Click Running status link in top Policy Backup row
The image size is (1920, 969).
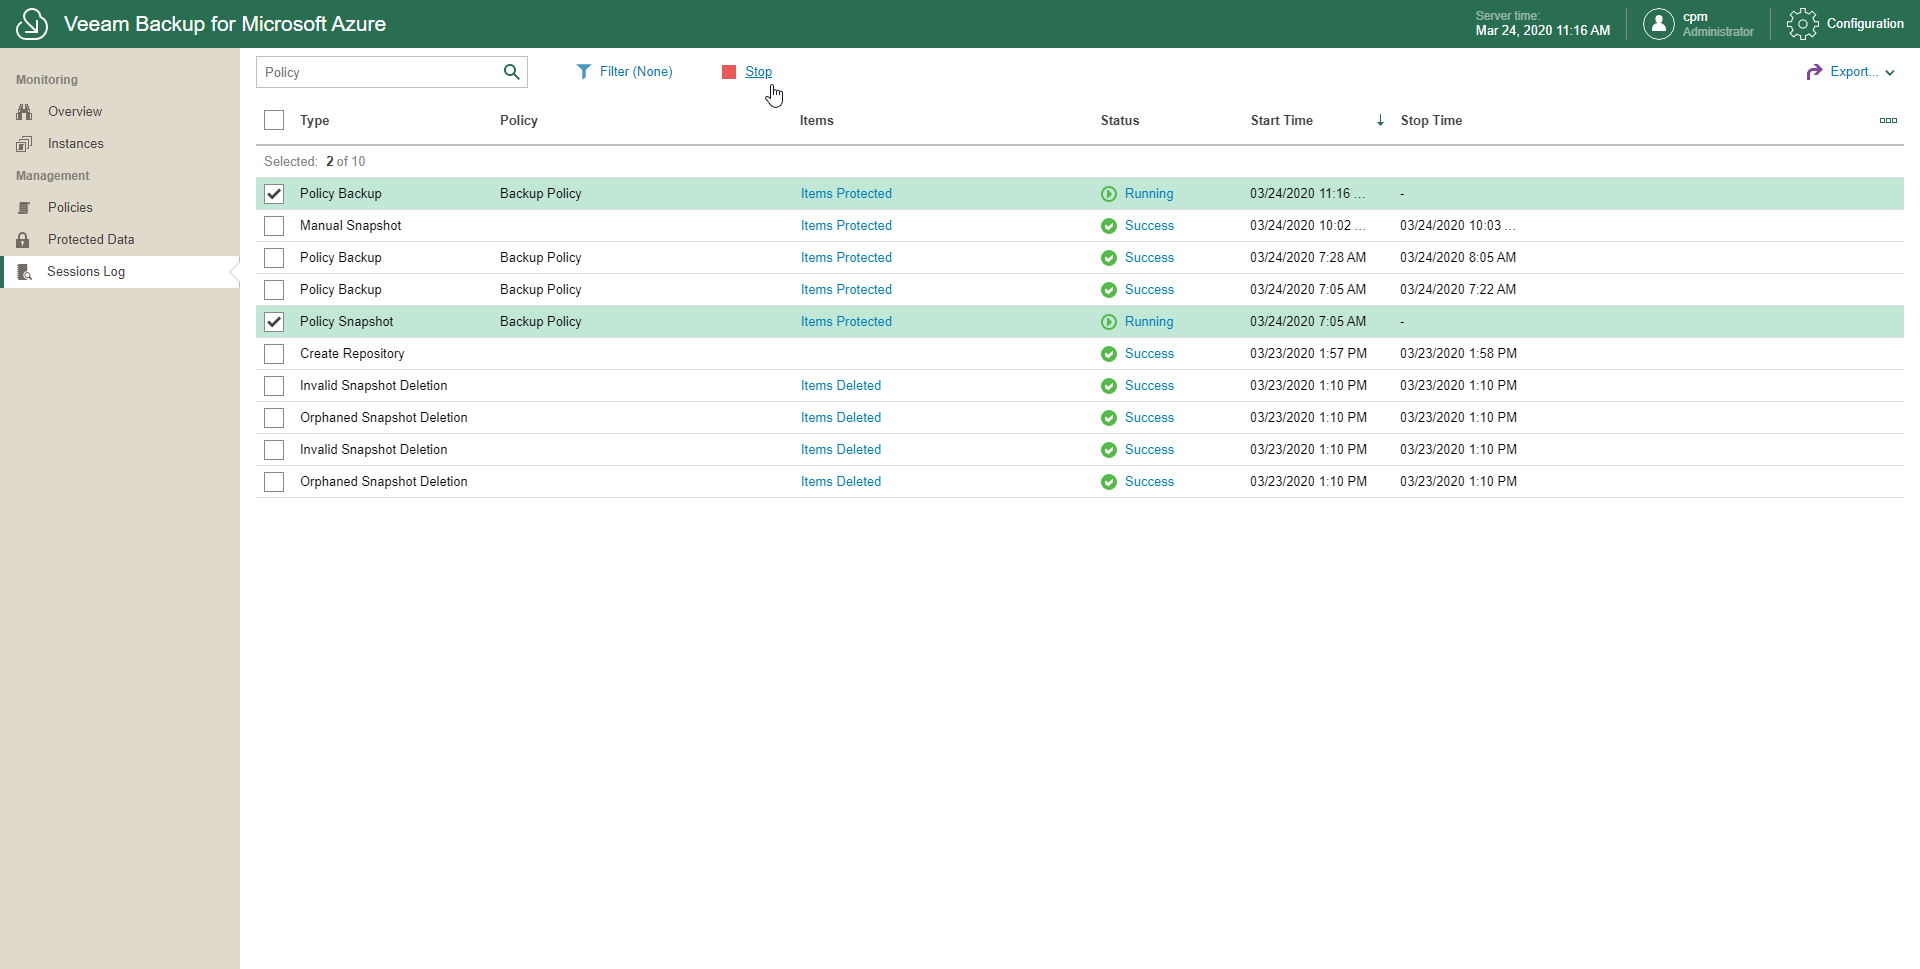(1149, 194)
